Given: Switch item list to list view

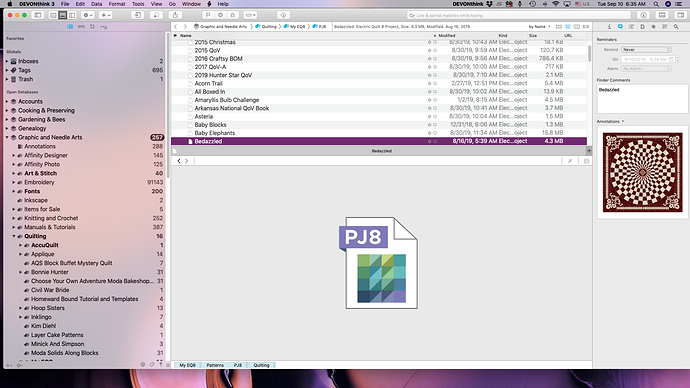Looking at the screenshot, I should (x=568, y=26).
